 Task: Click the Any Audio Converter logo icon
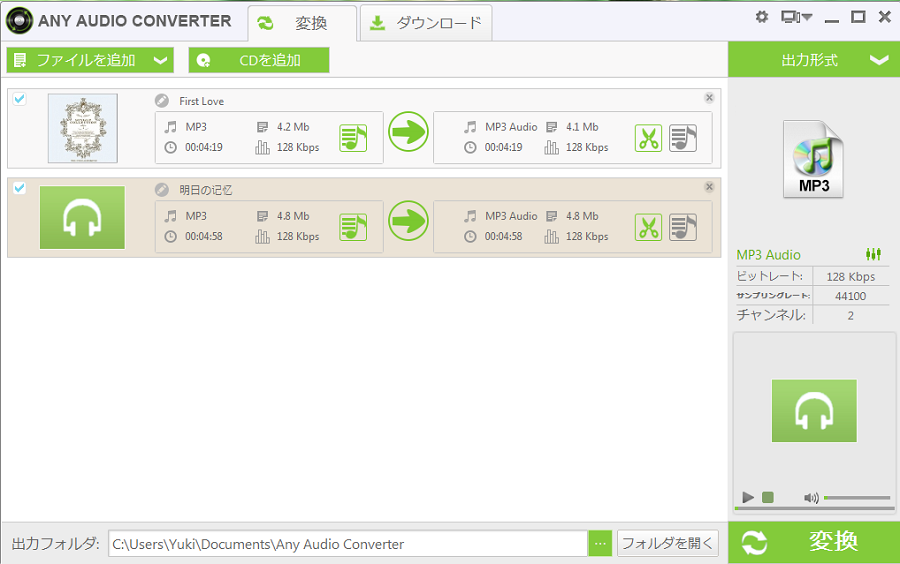pos(19,21)
